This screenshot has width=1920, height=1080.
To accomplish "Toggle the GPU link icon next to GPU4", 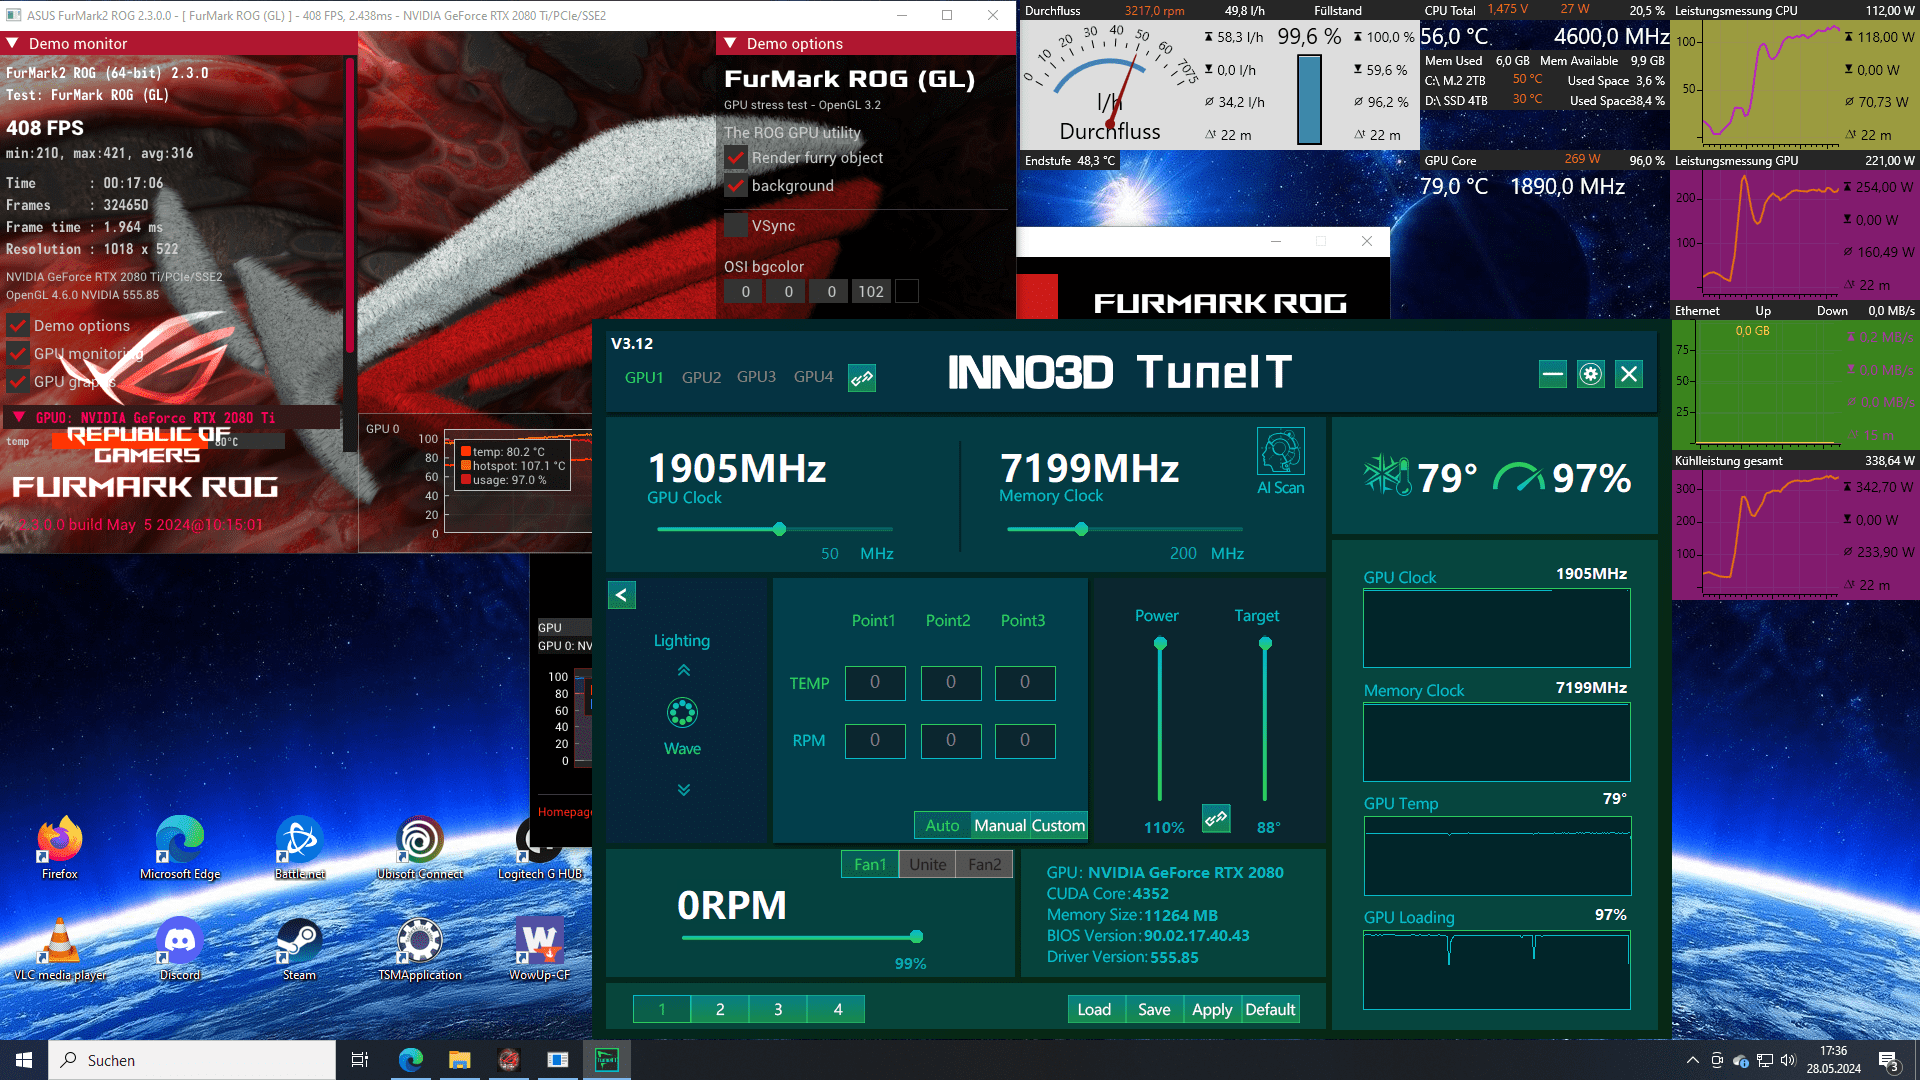I will click(x=862, y=378).
